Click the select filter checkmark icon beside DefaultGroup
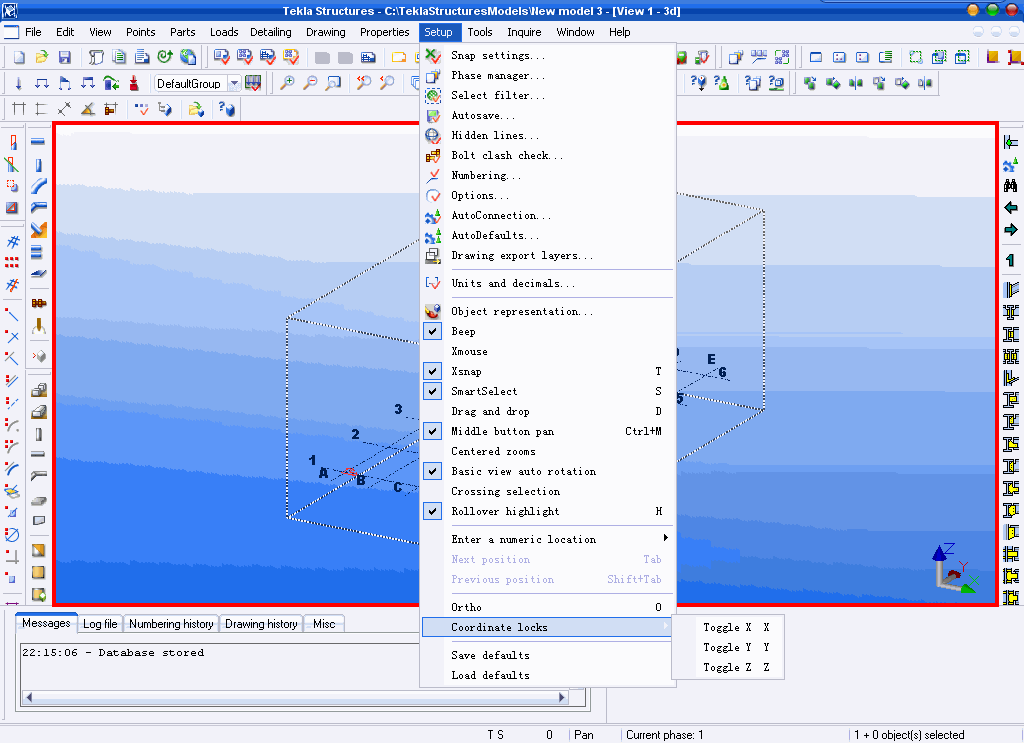The image size is (1024, 743). [253, 83]
